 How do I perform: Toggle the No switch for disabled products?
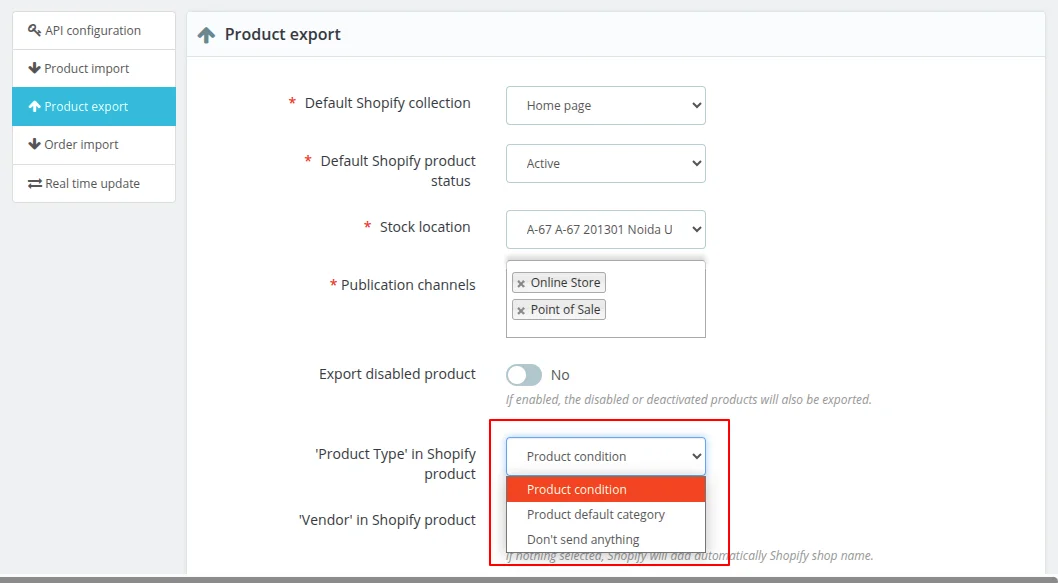tap(523, 374)
